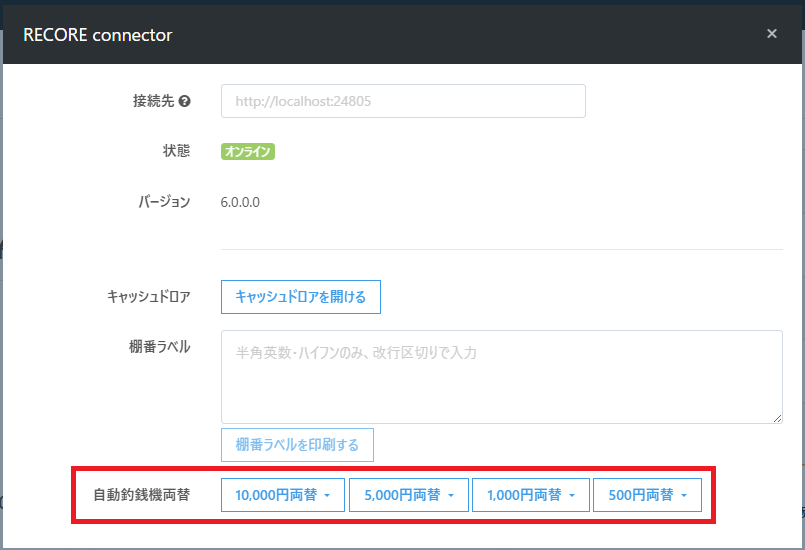This screenshot has height=550, width=805.
Task: Open the 500円両替 dropdown
Action: click(647, 495)
